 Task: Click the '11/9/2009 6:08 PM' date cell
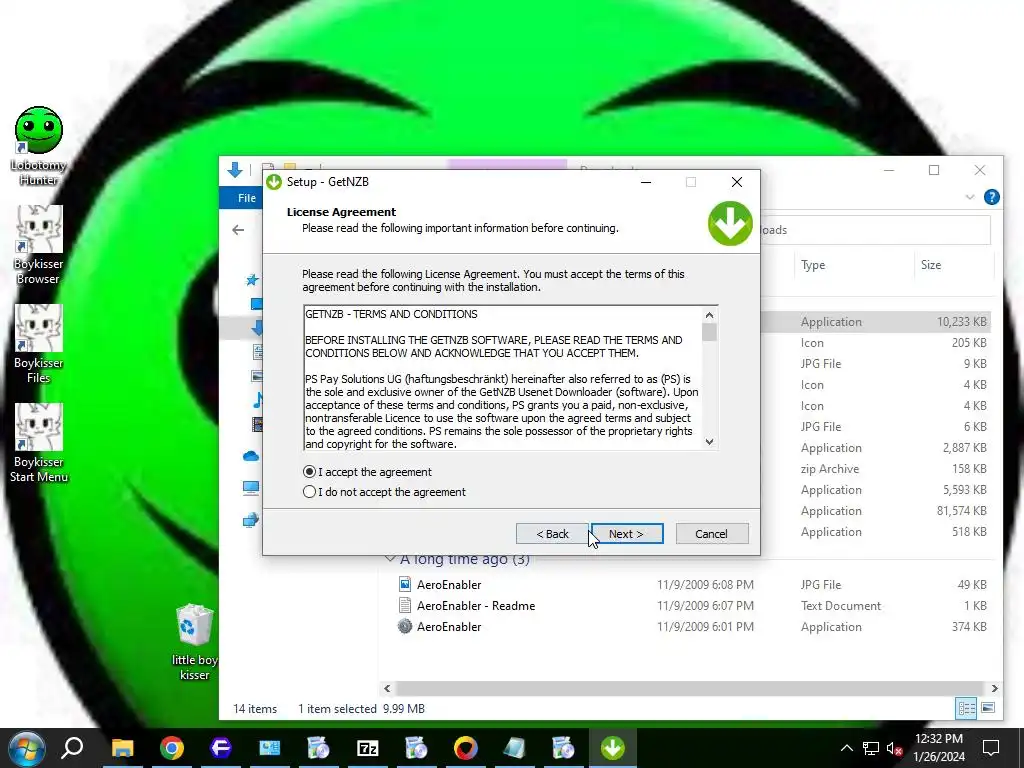pyautogui.click(x=705, y=584)
